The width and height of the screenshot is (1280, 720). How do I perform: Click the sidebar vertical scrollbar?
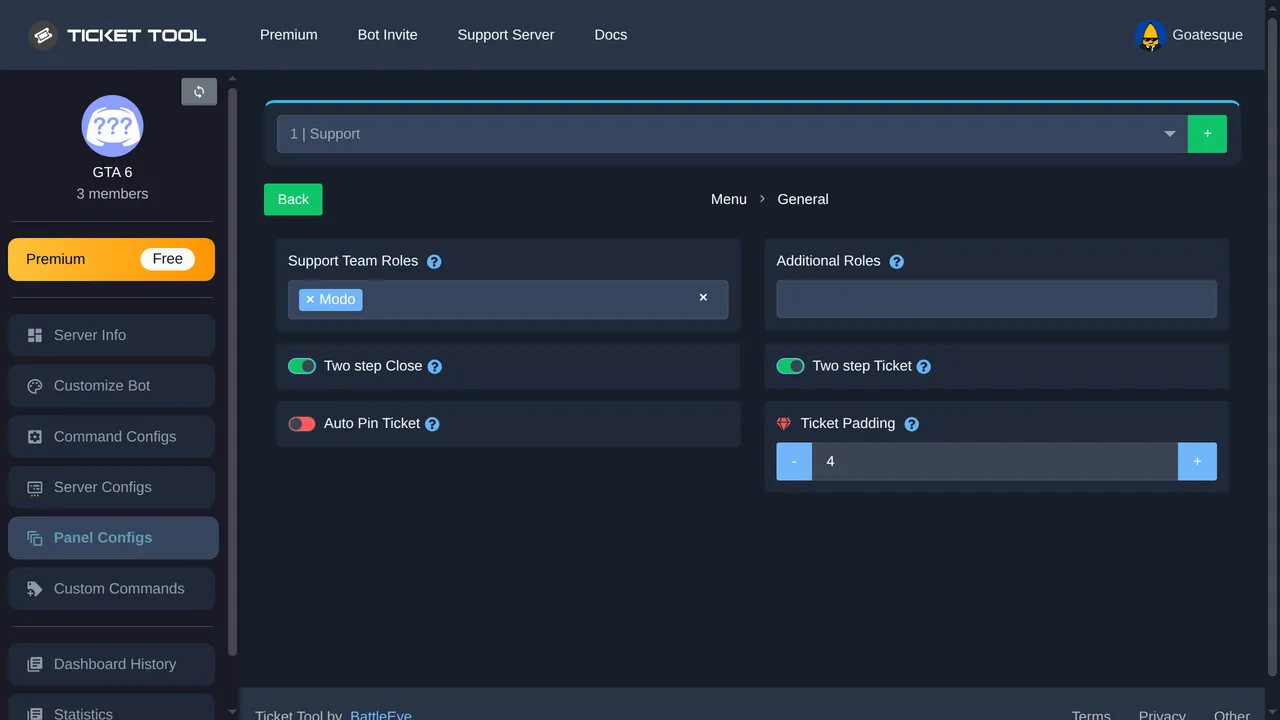pos(232,370)
